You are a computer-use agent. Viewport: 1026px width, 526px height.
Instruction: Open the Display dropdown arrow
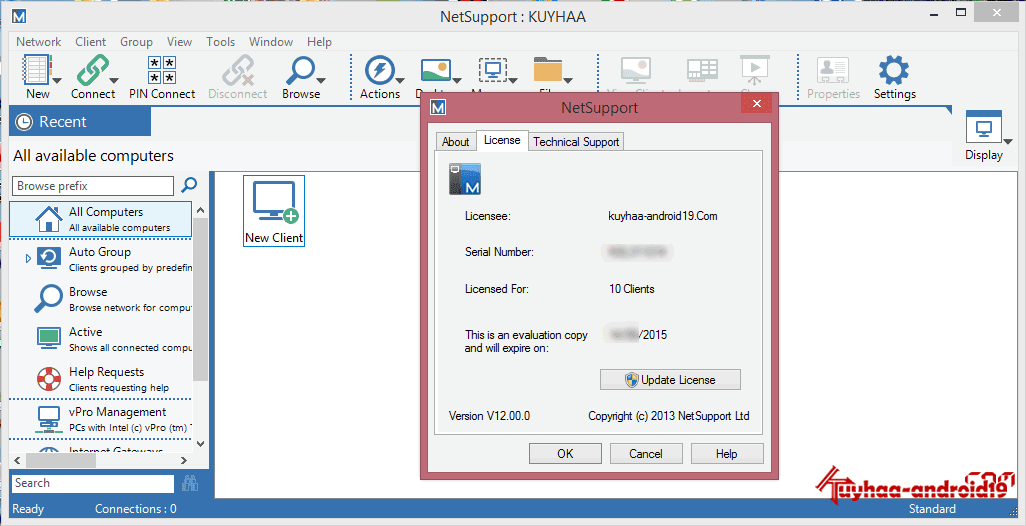[1008, 141]
